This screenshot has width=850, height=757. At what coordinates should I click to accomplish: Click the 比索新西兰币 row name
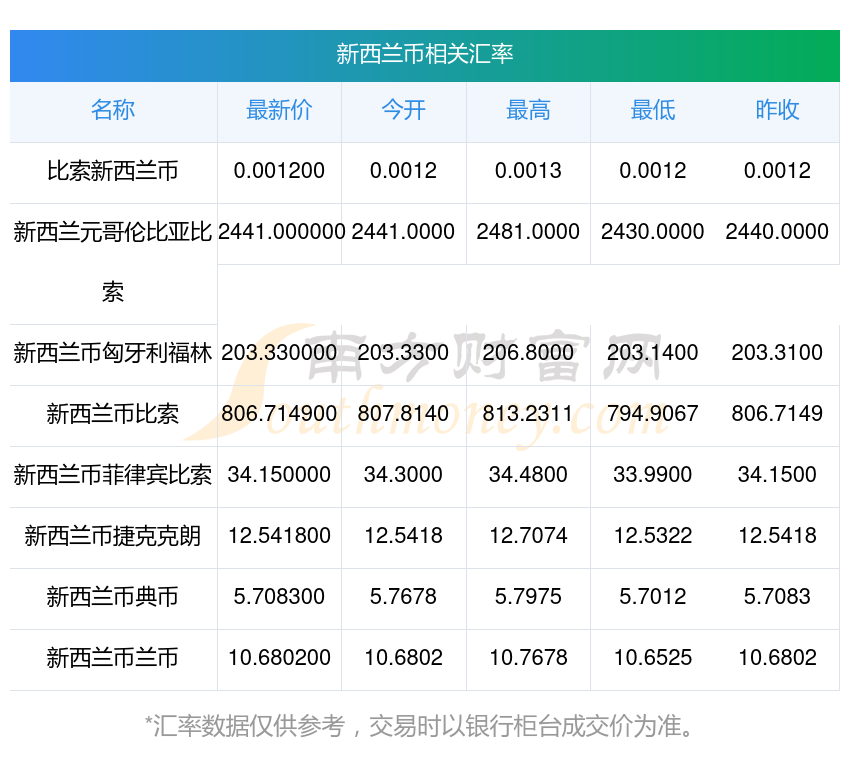[x=113, y=171]
